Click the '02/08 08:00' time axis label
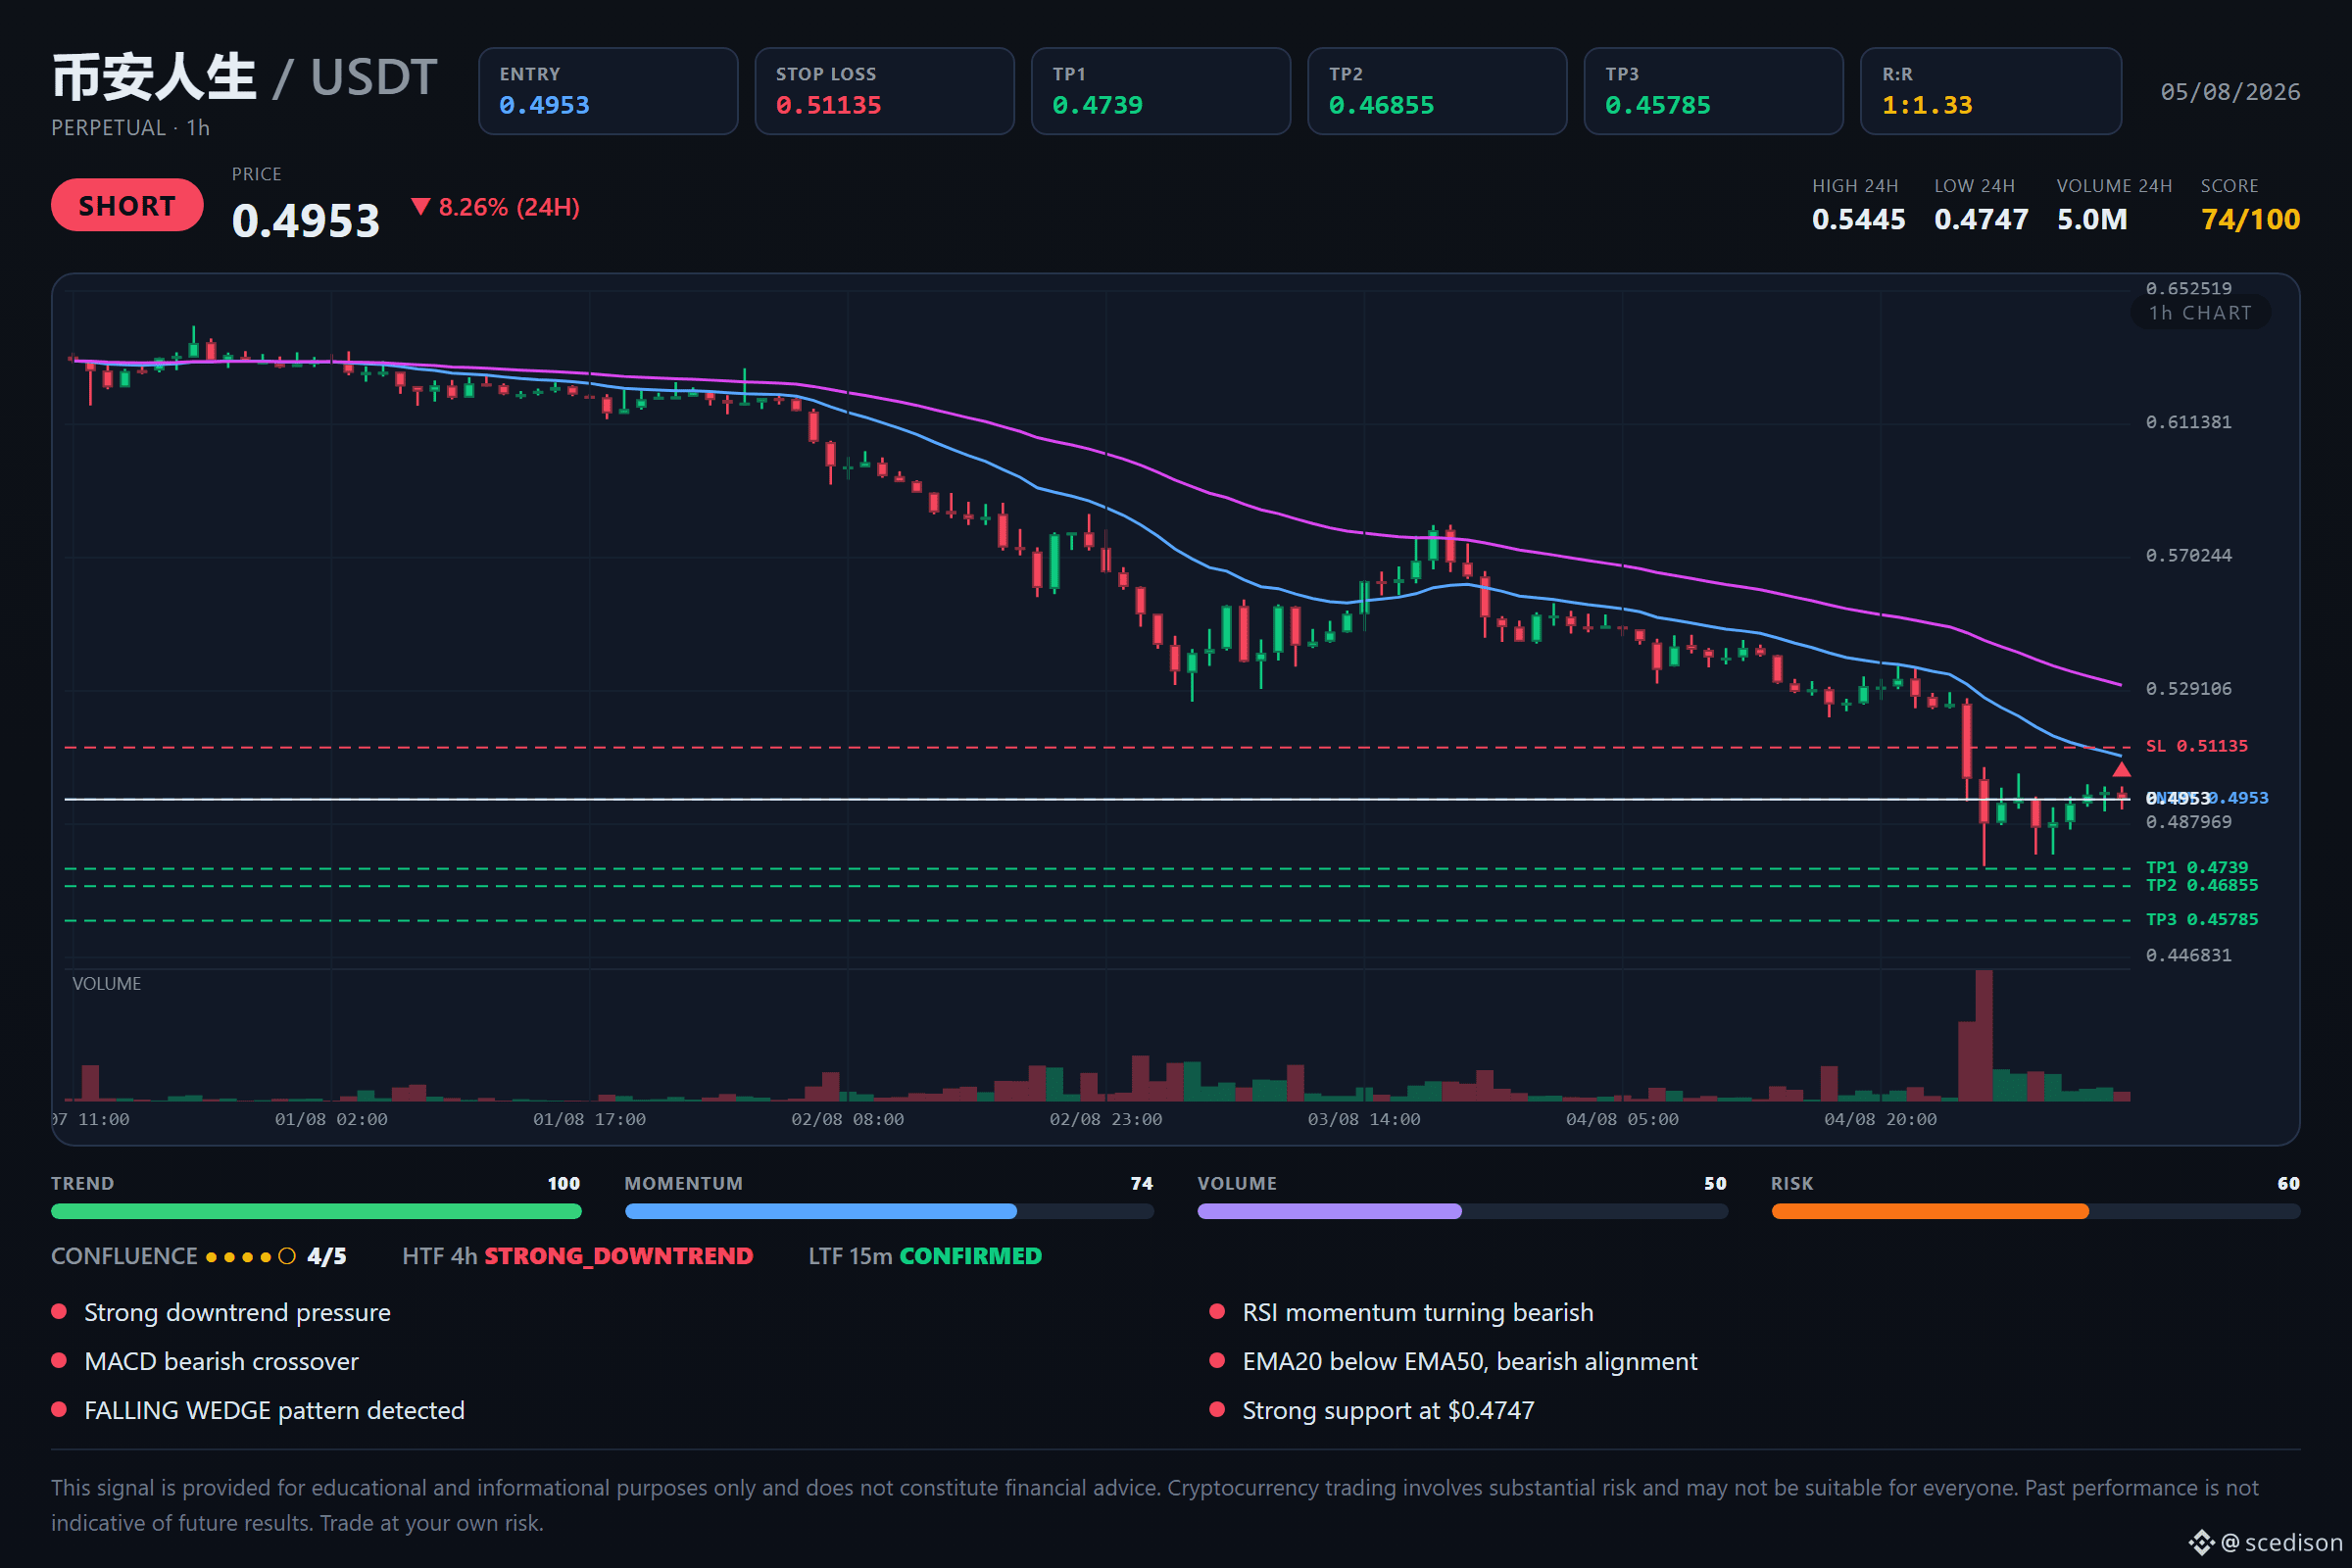 click(847, 1119)
